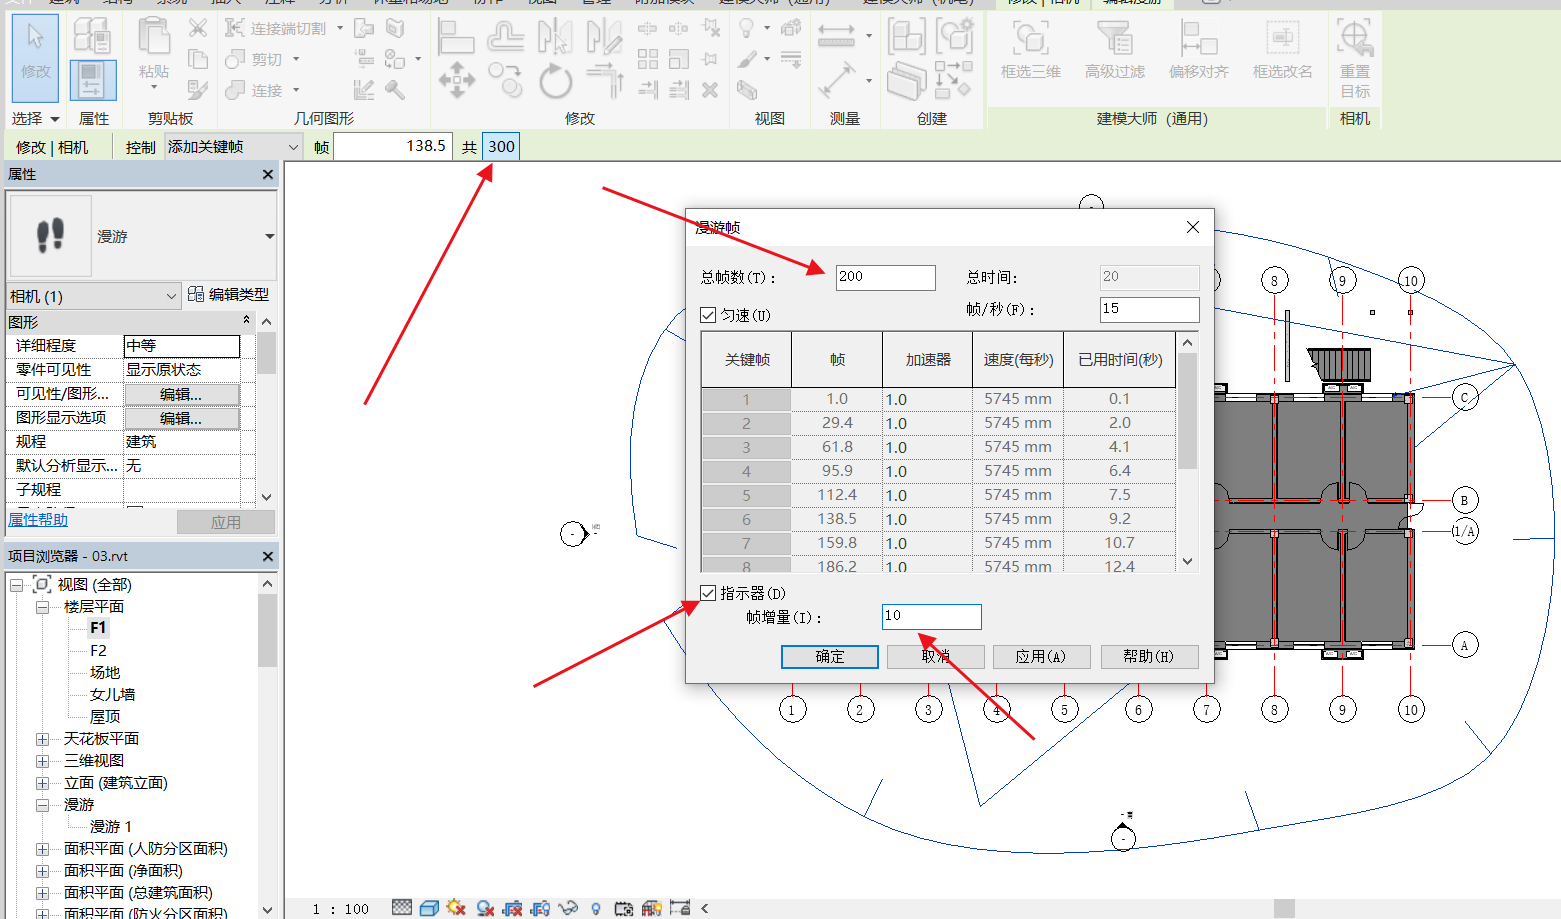This screenshot has width=1561, height=919.
Task: Open the 添加关键帧 control dropdown
Action: click(294, 147)
